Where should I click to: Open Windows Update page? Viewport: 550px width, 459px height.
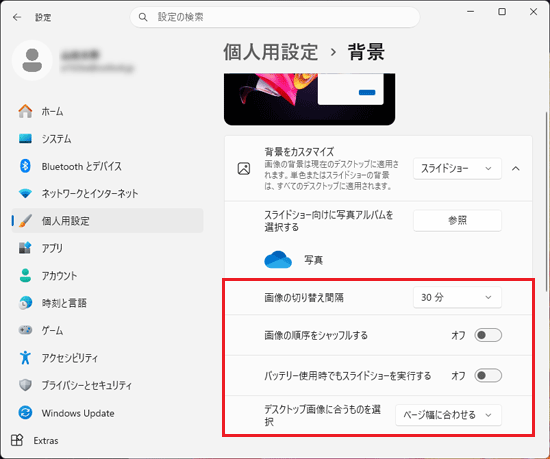tap(107, 412)
